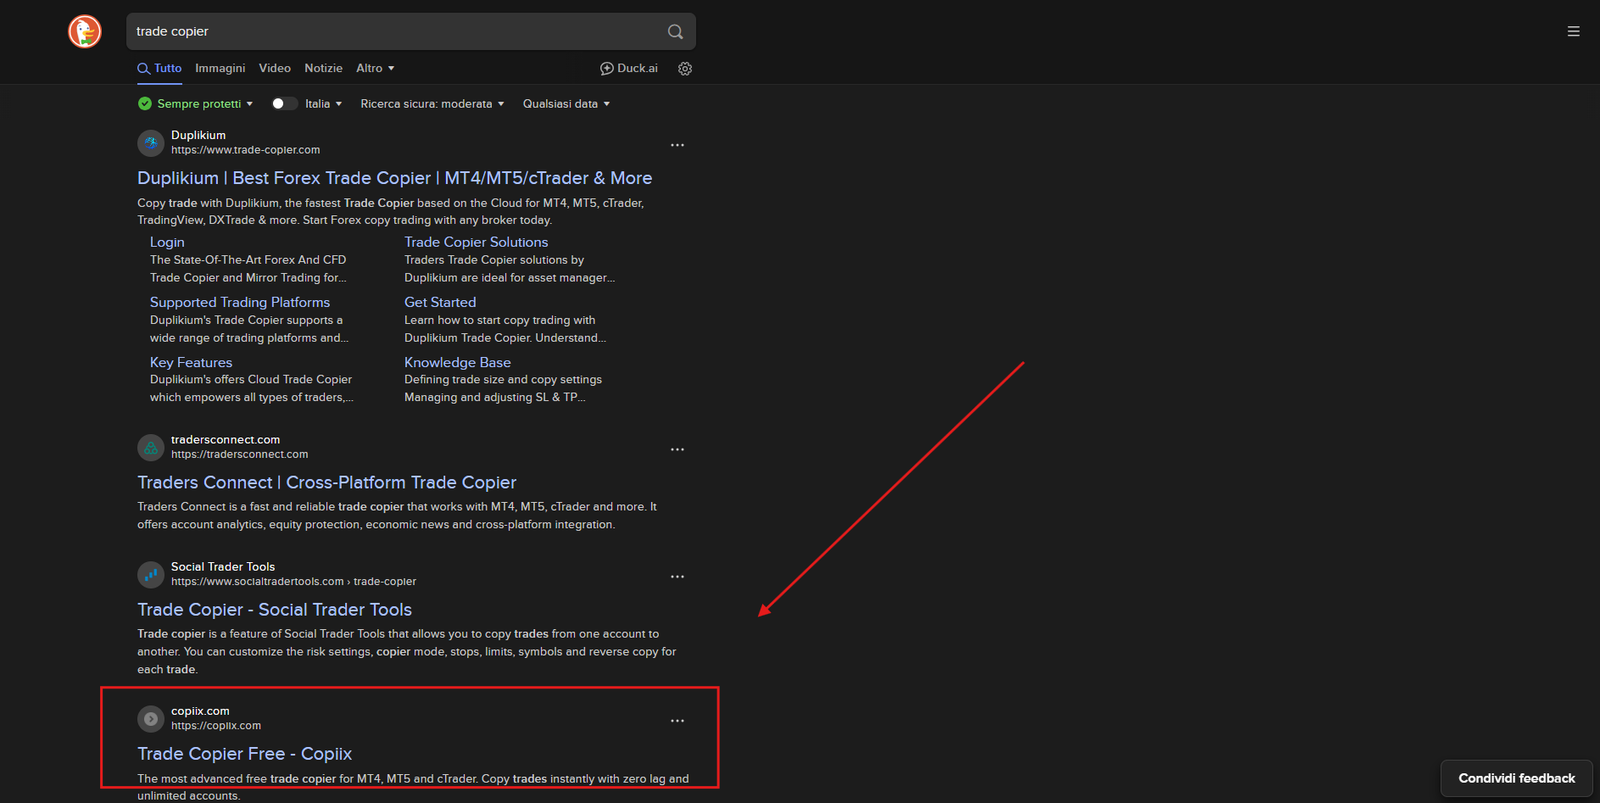The width and height of the screenshot is (1600, 803).
Task: Click the Social Trader Tools site name
Action: (x=223, y=567)
